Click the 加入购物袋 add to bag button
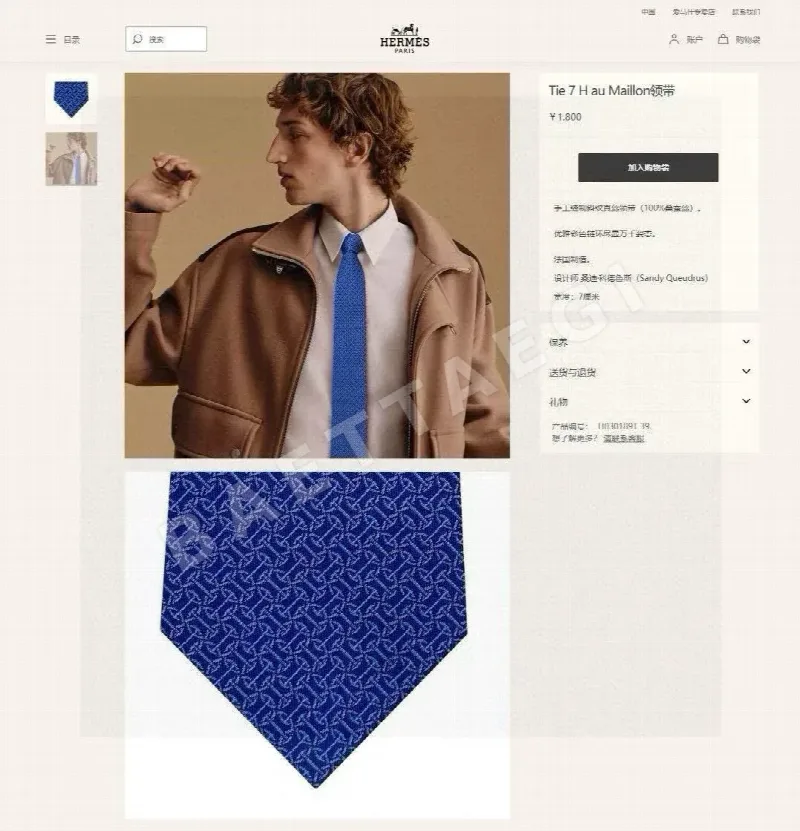The image size is (800, 831). pyautogui.click(x=648, y=167)
